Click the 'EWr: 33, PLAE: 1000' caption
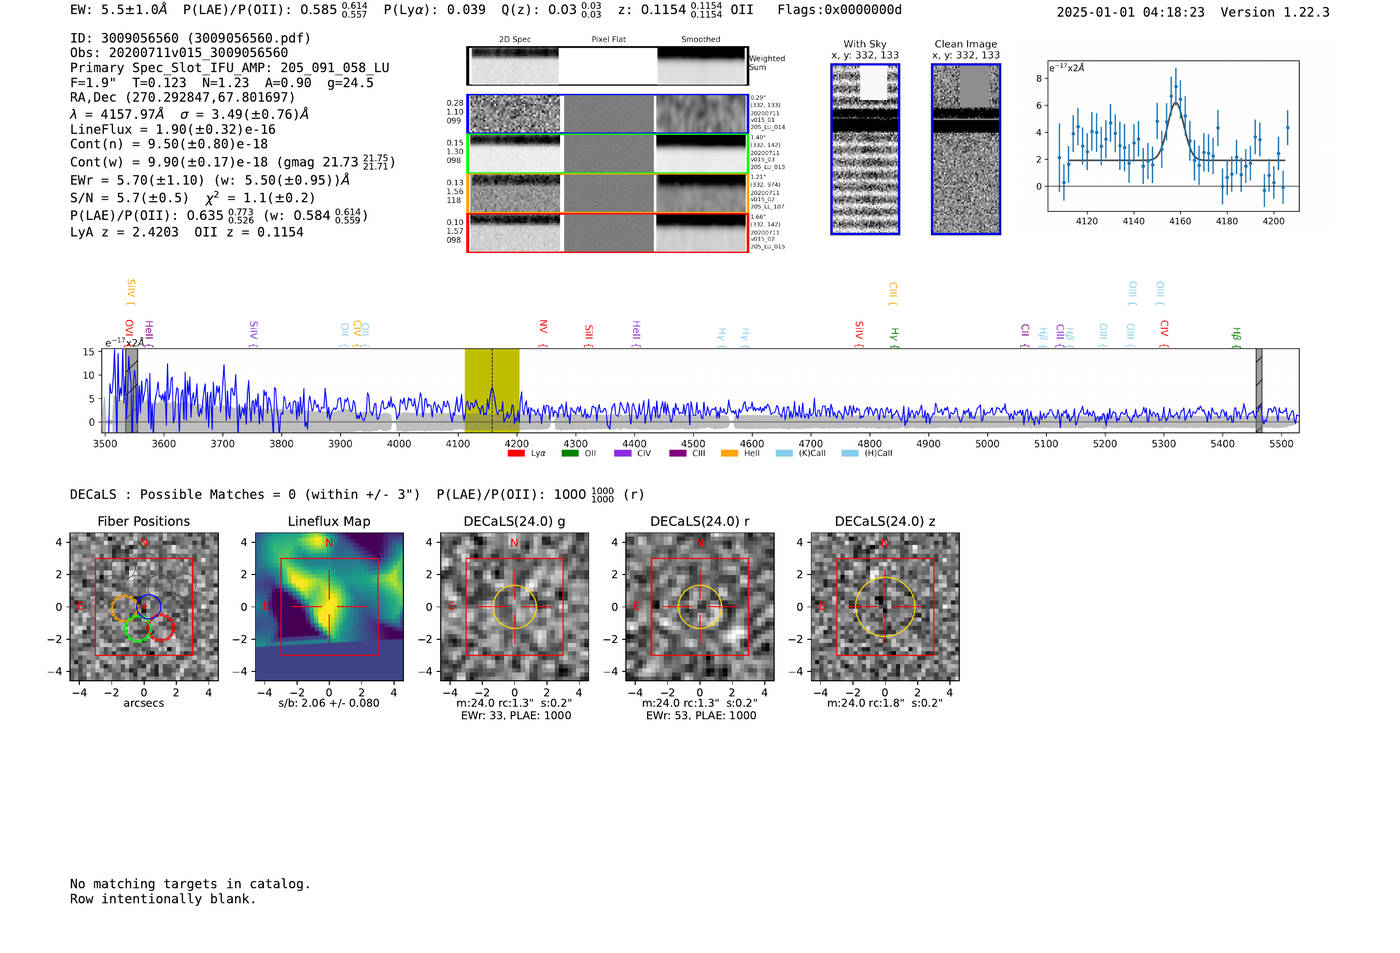Screen dimensions: 1400x953 516,716
